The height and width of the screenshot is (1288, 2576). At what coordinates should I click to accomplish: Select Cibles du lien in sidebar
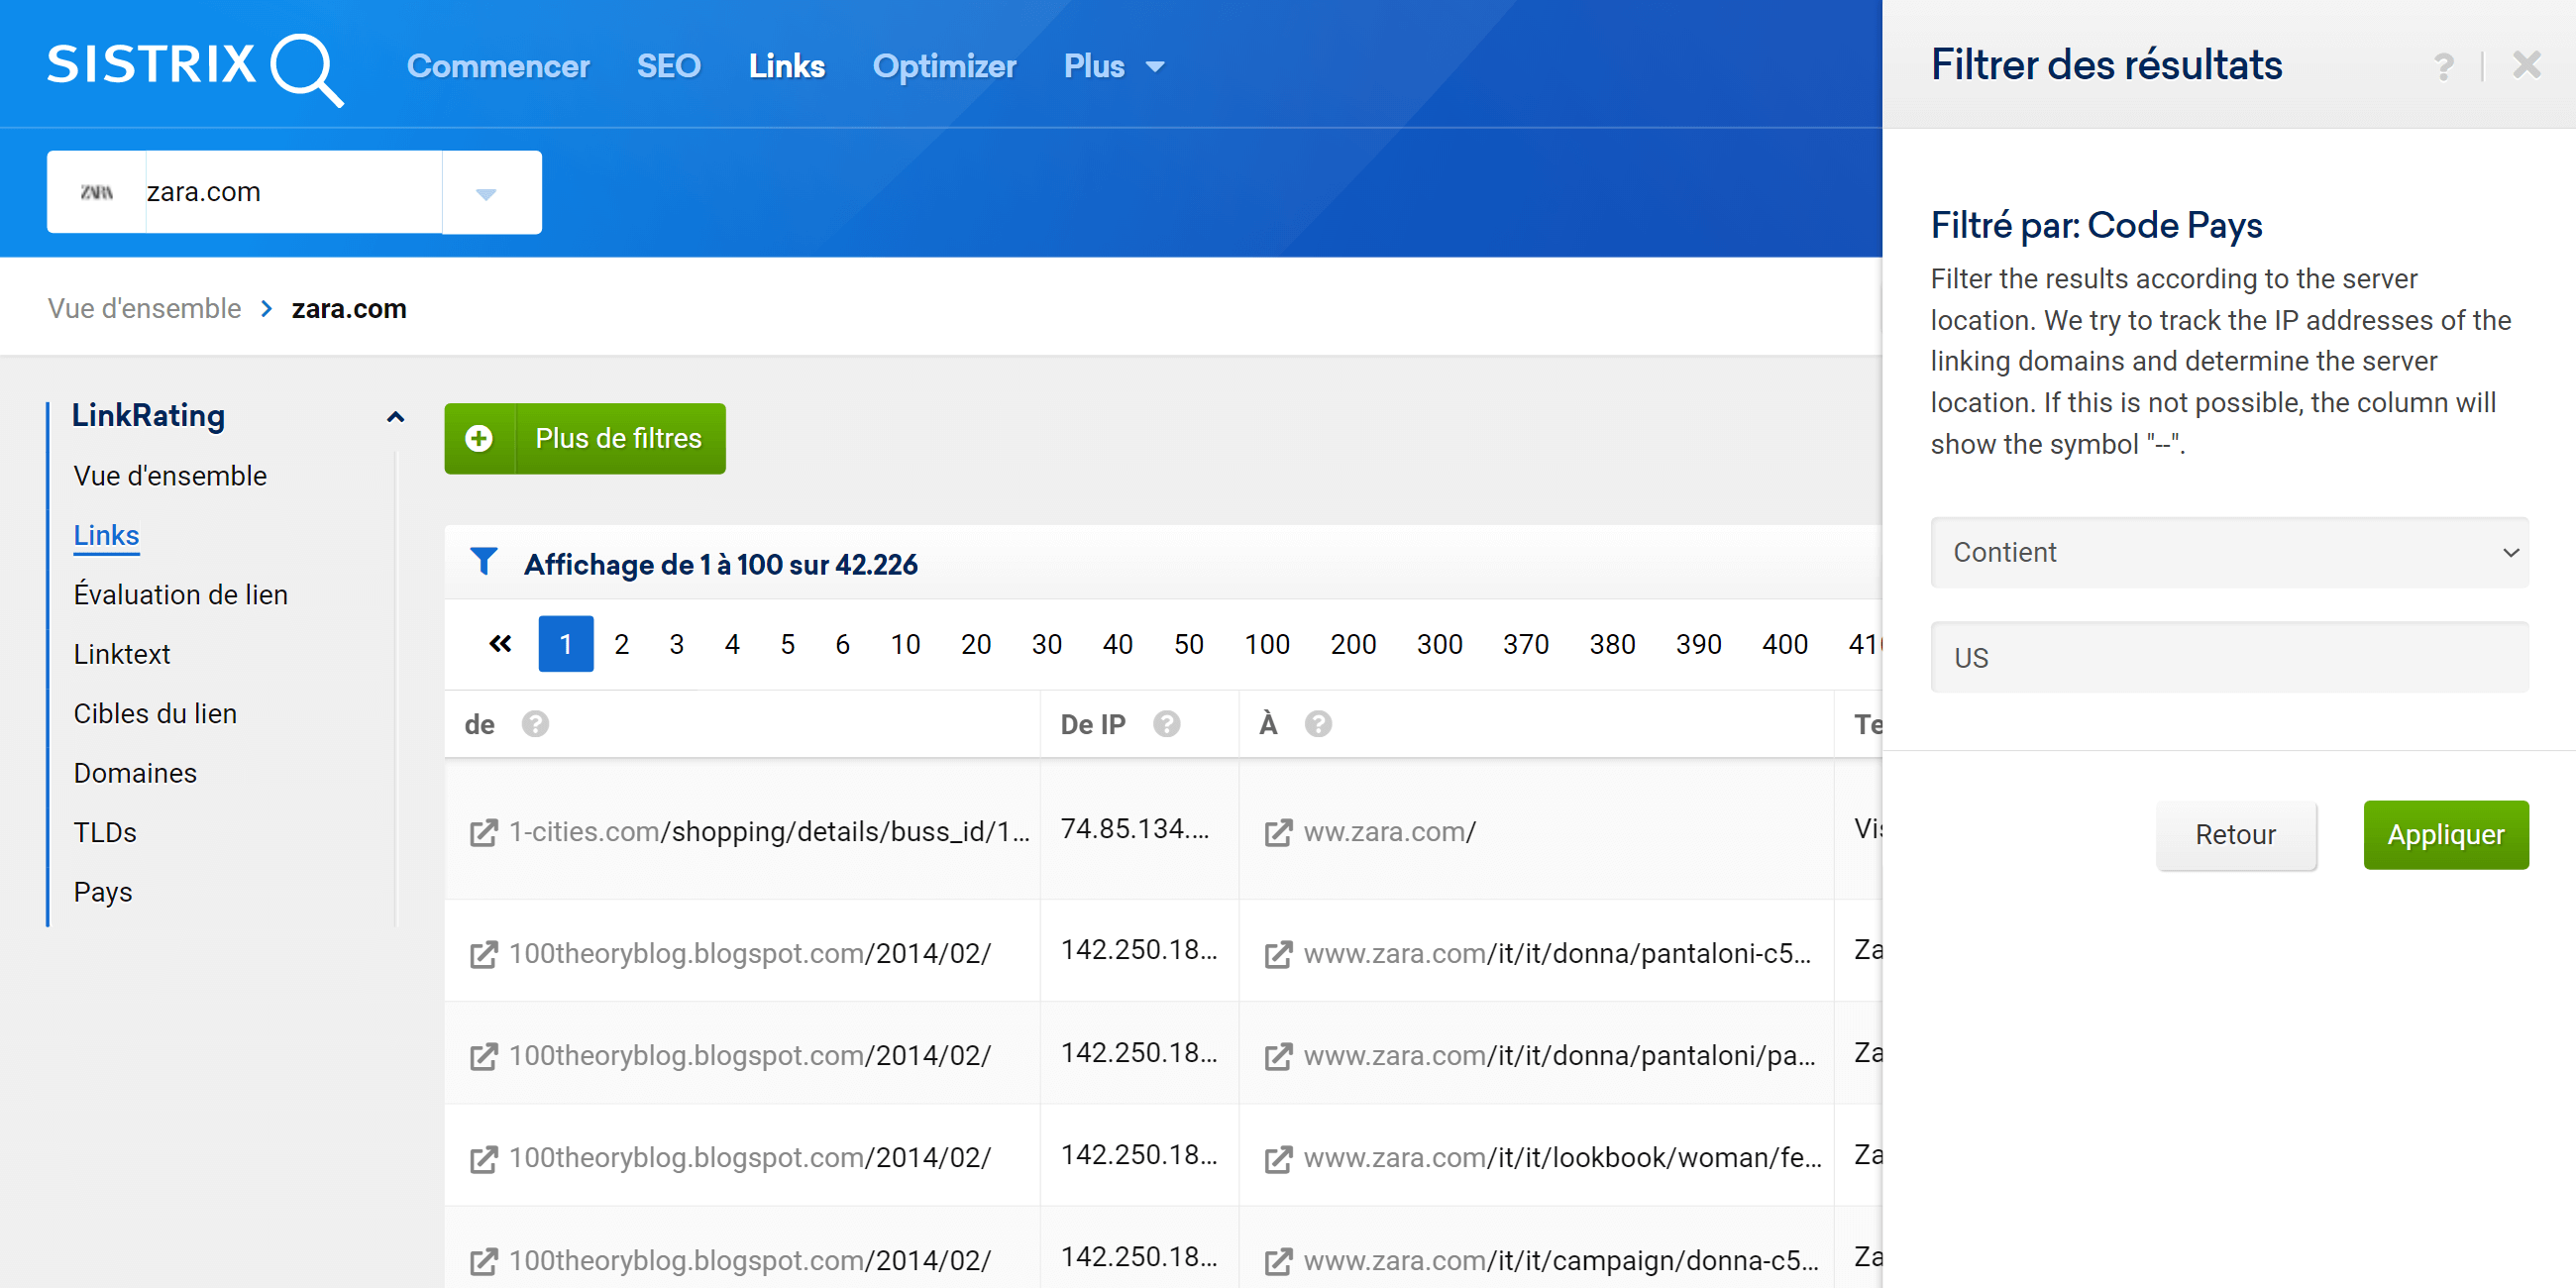[x=155, y=714]
